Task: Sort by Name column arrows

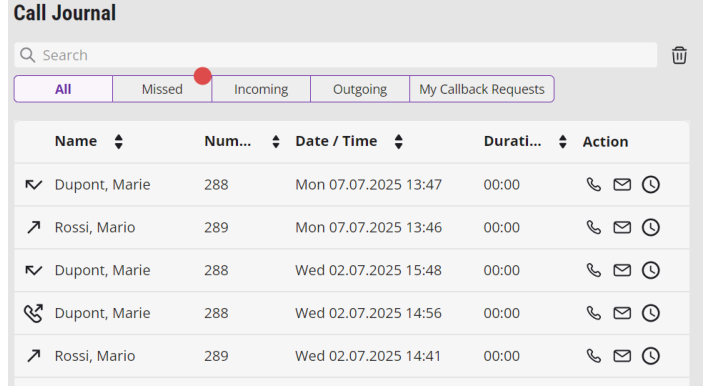Action: coord(118,141)
